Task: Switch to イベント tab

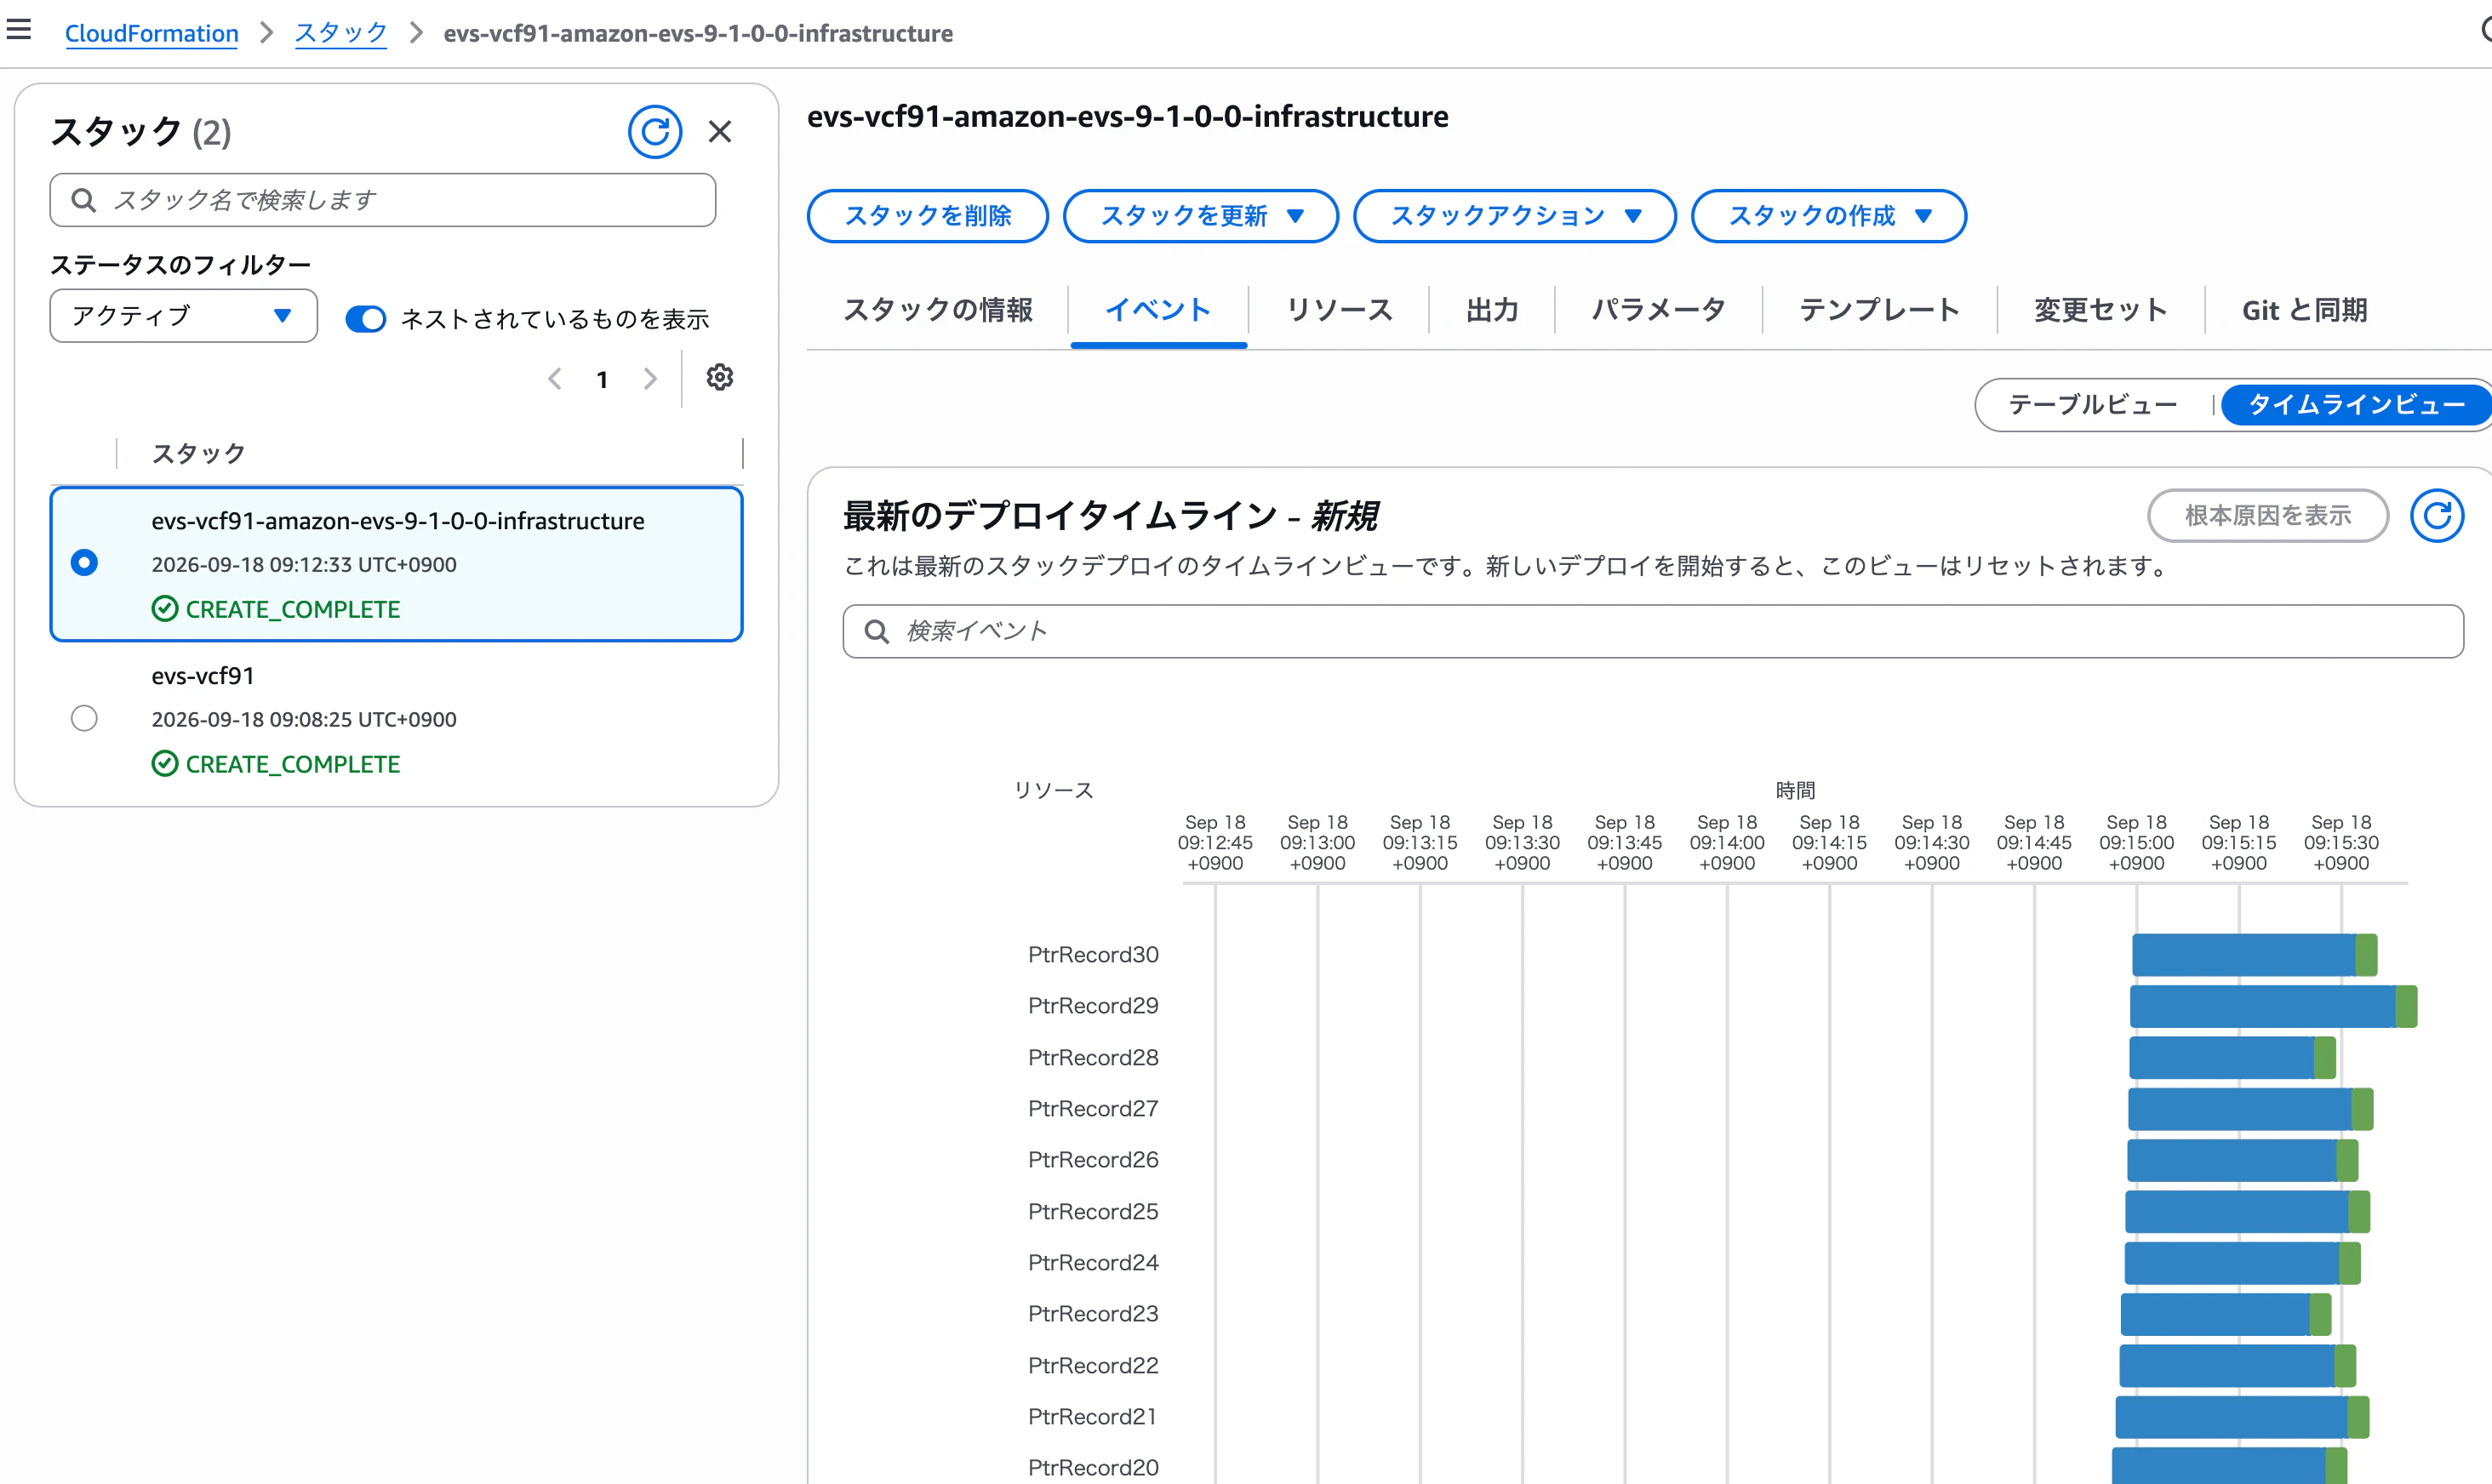Action: (x=1158, y=310)
